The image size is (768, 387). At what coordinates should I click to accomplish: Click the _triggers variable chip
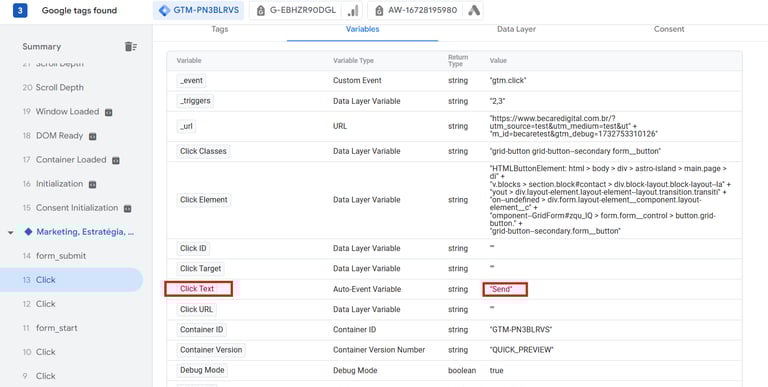point(195,101)
